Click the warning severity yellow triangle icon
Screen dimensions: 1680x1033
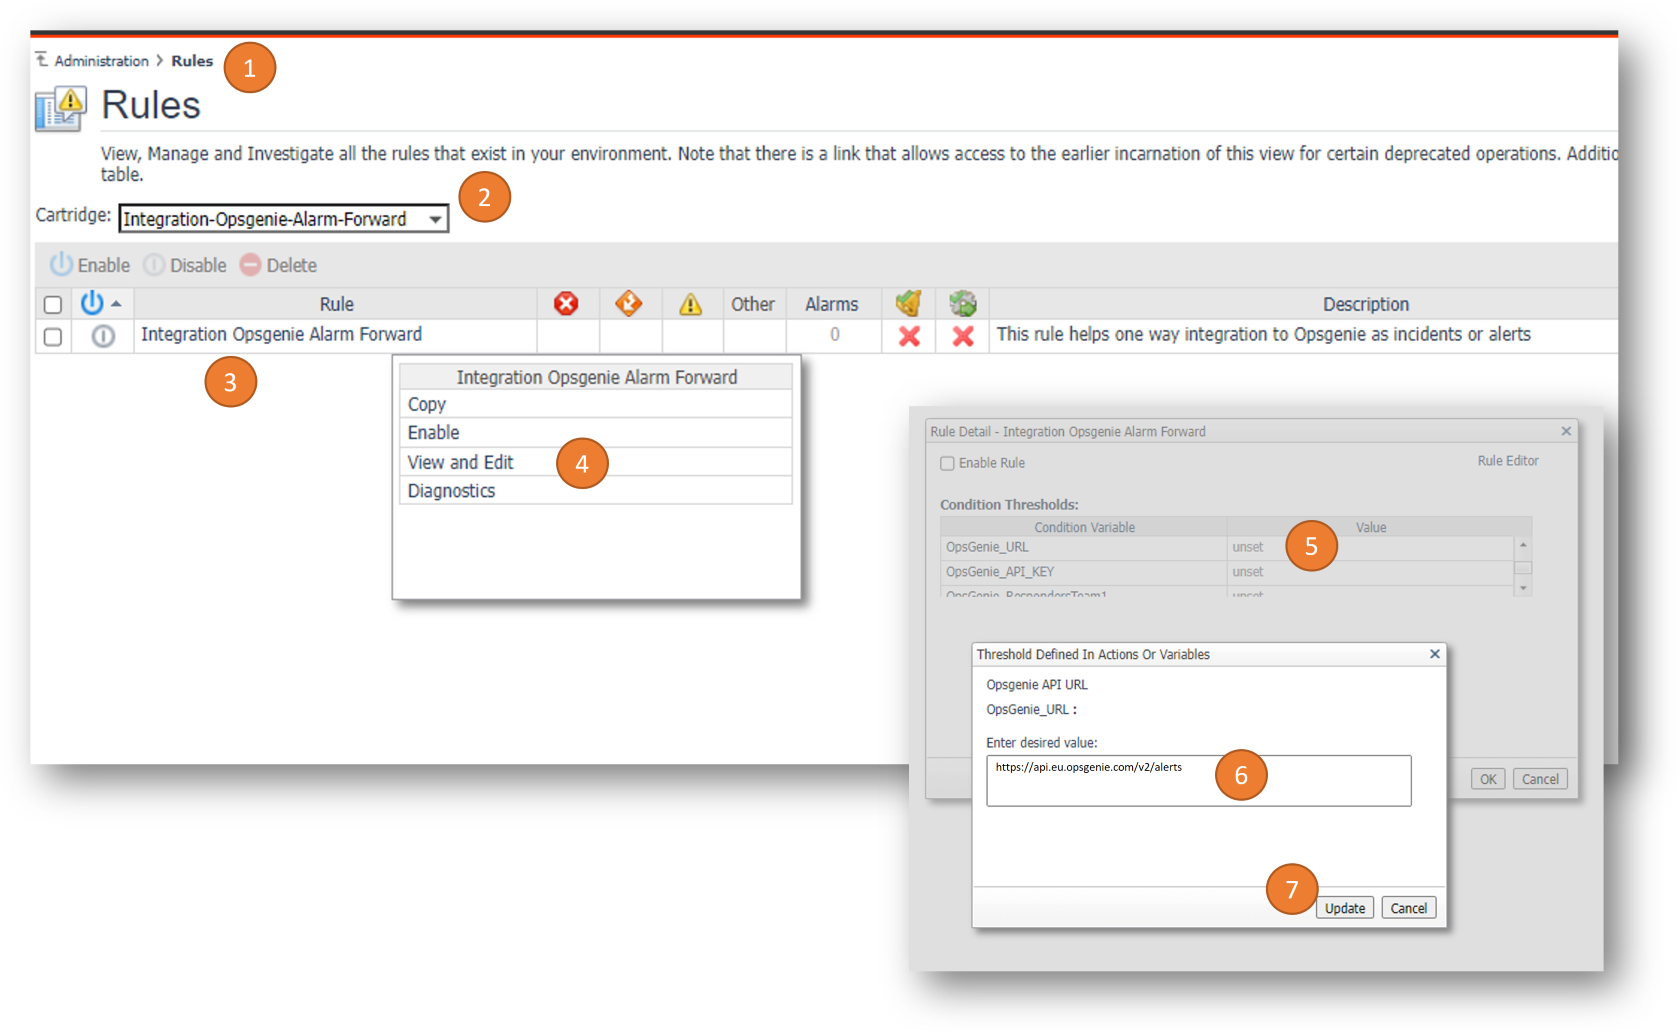690,304
